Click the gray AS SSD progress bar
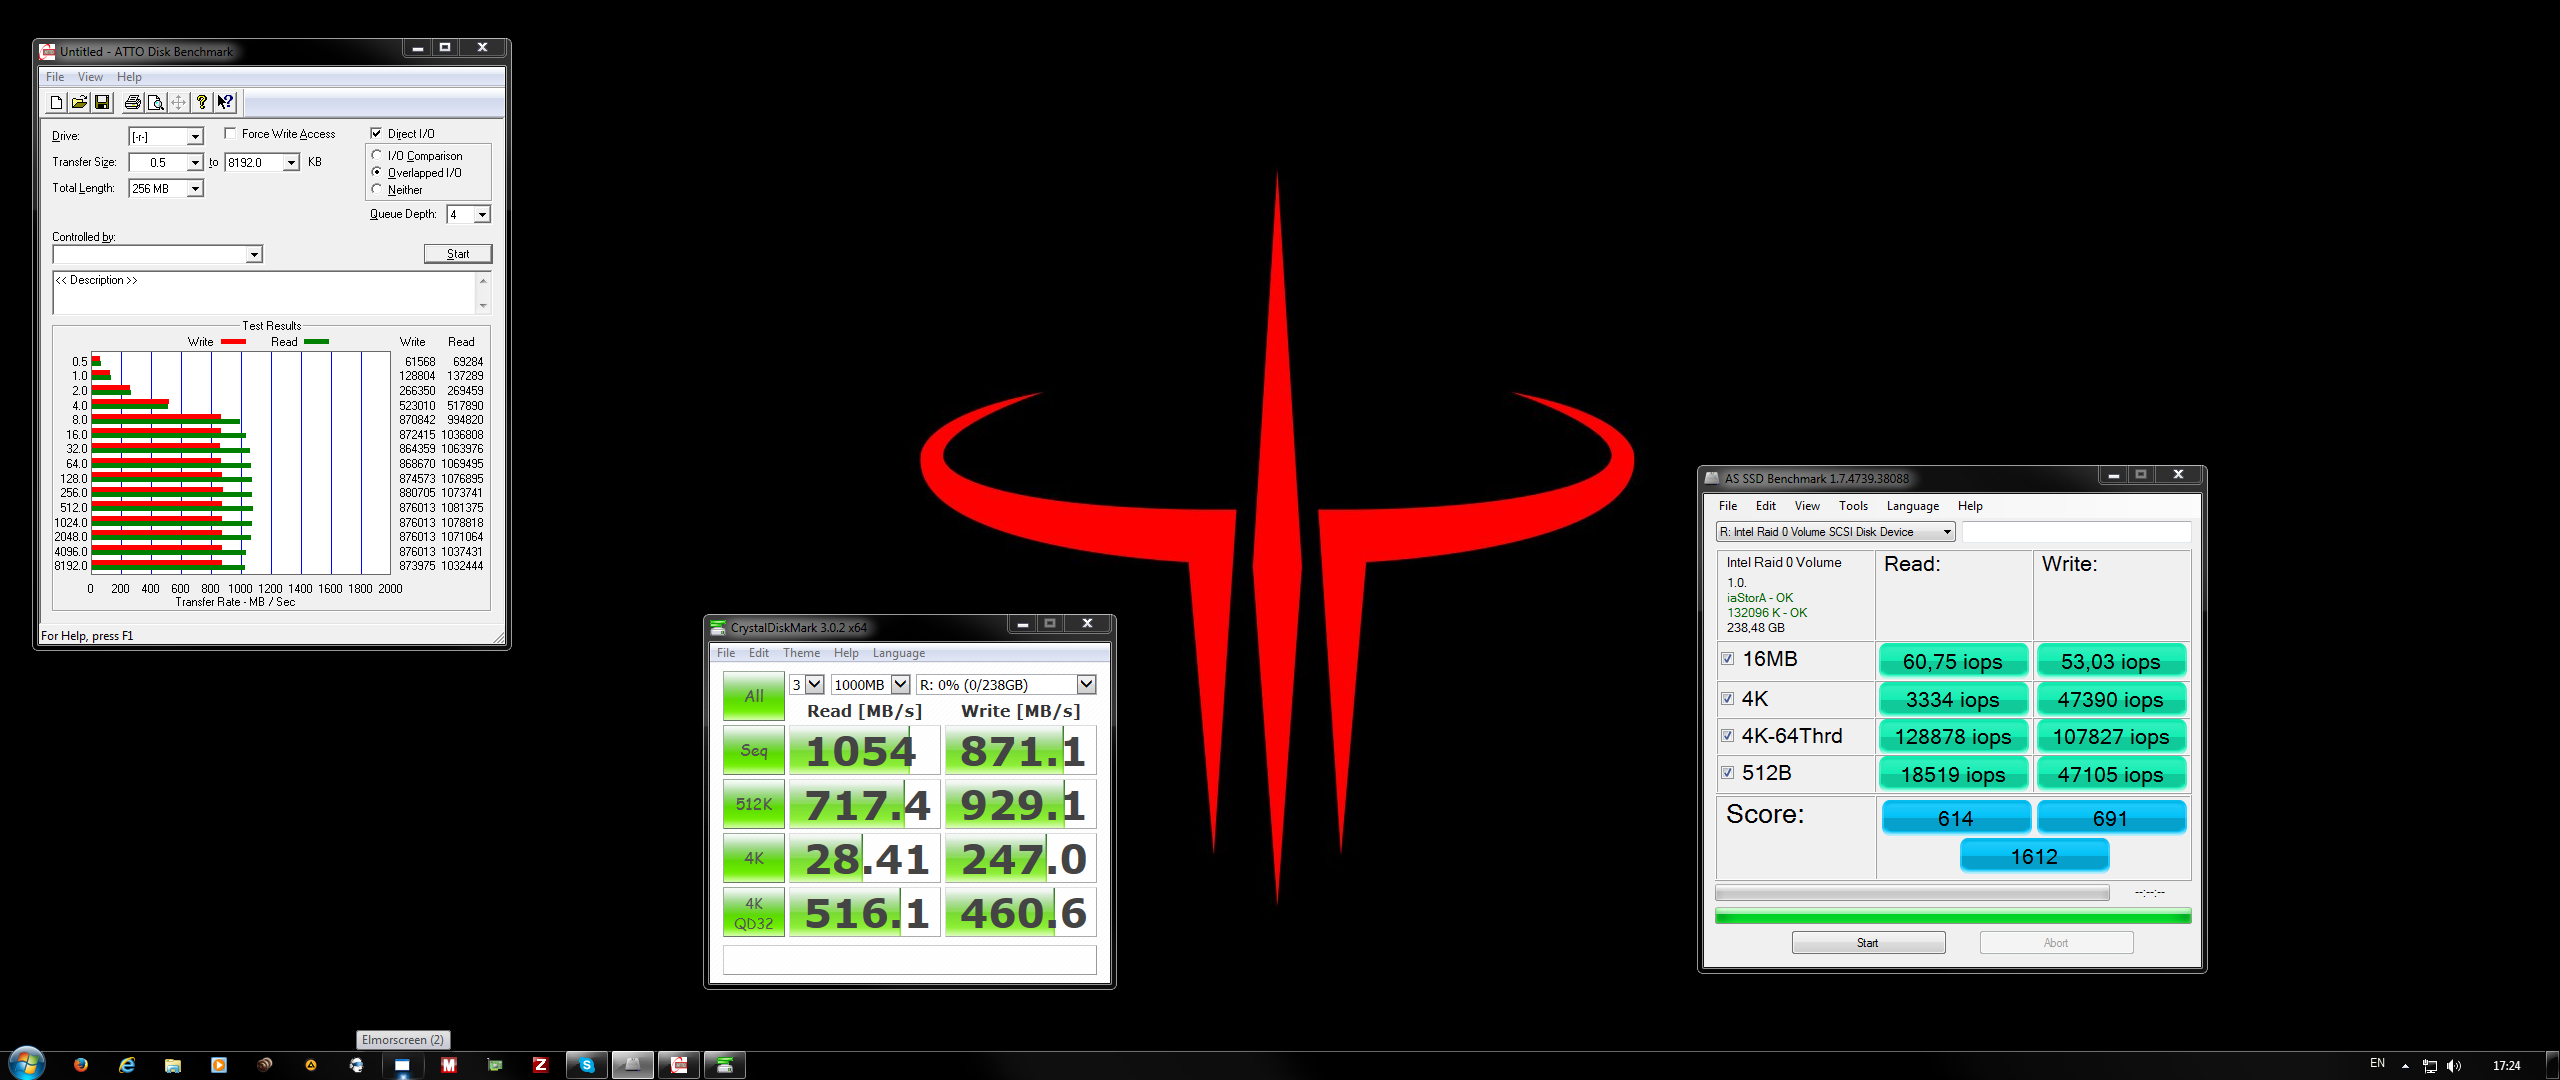Screen dimensions: 2560x1080 click(x=1912, y=892)
